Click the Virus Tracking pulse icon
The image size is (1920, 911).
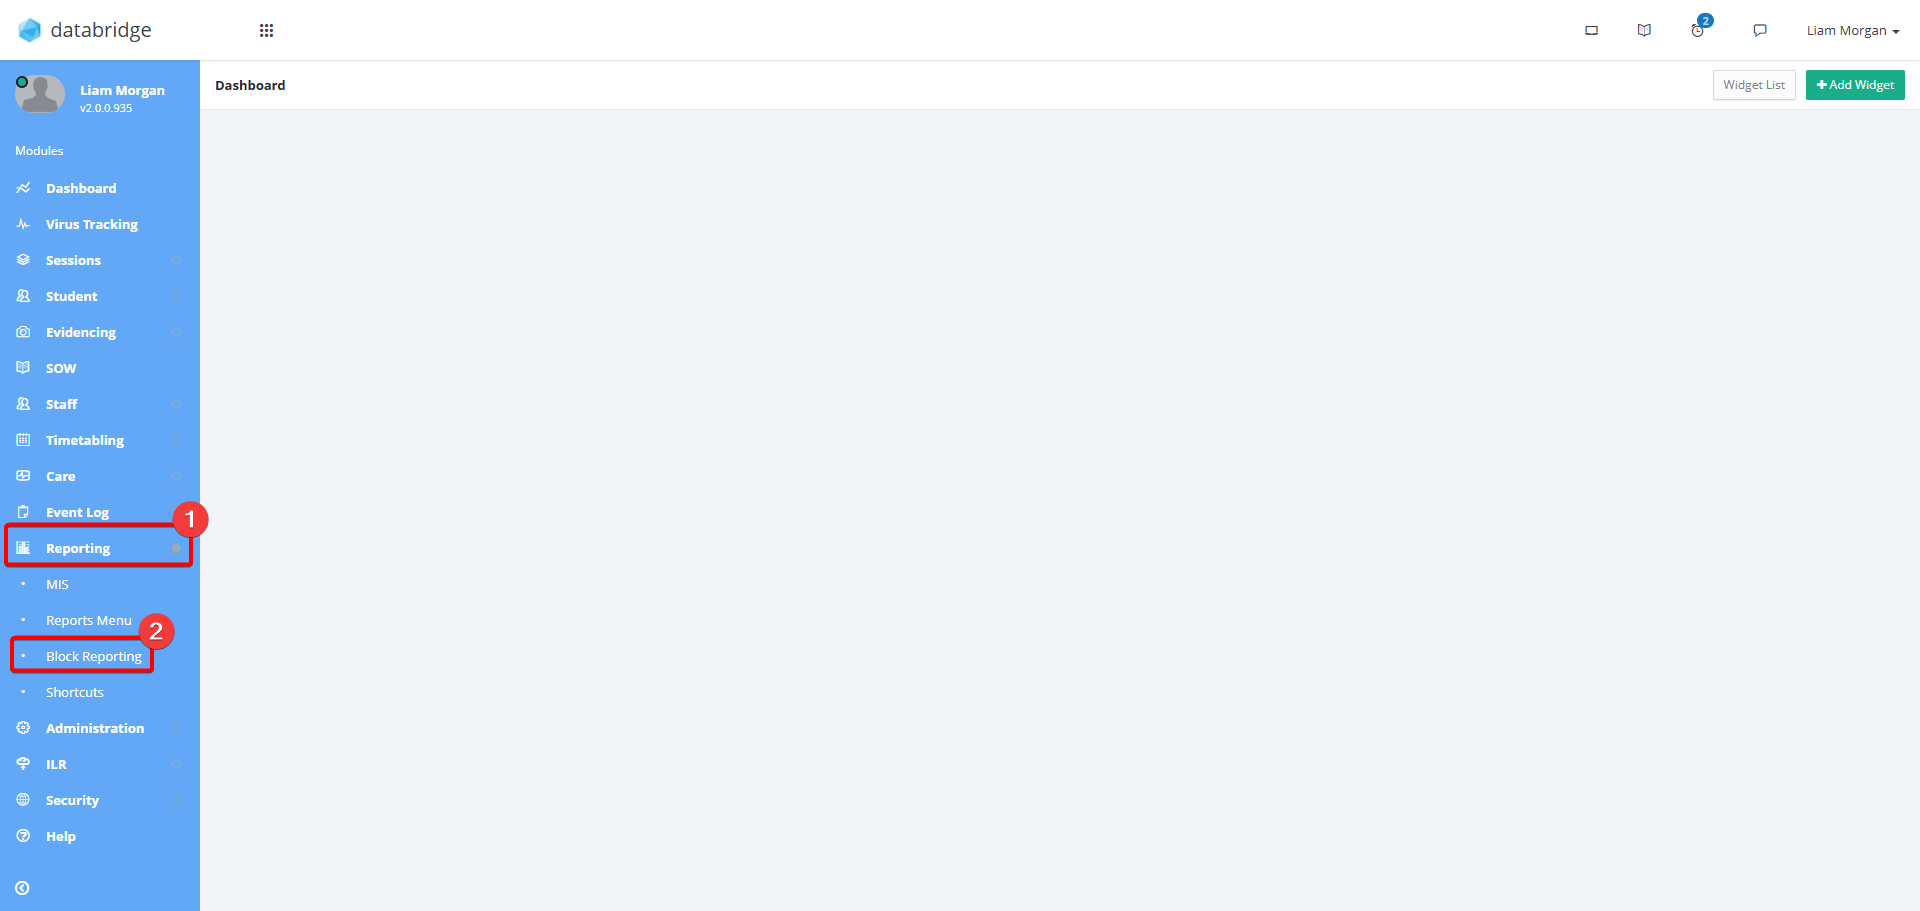tap(23, 224)
